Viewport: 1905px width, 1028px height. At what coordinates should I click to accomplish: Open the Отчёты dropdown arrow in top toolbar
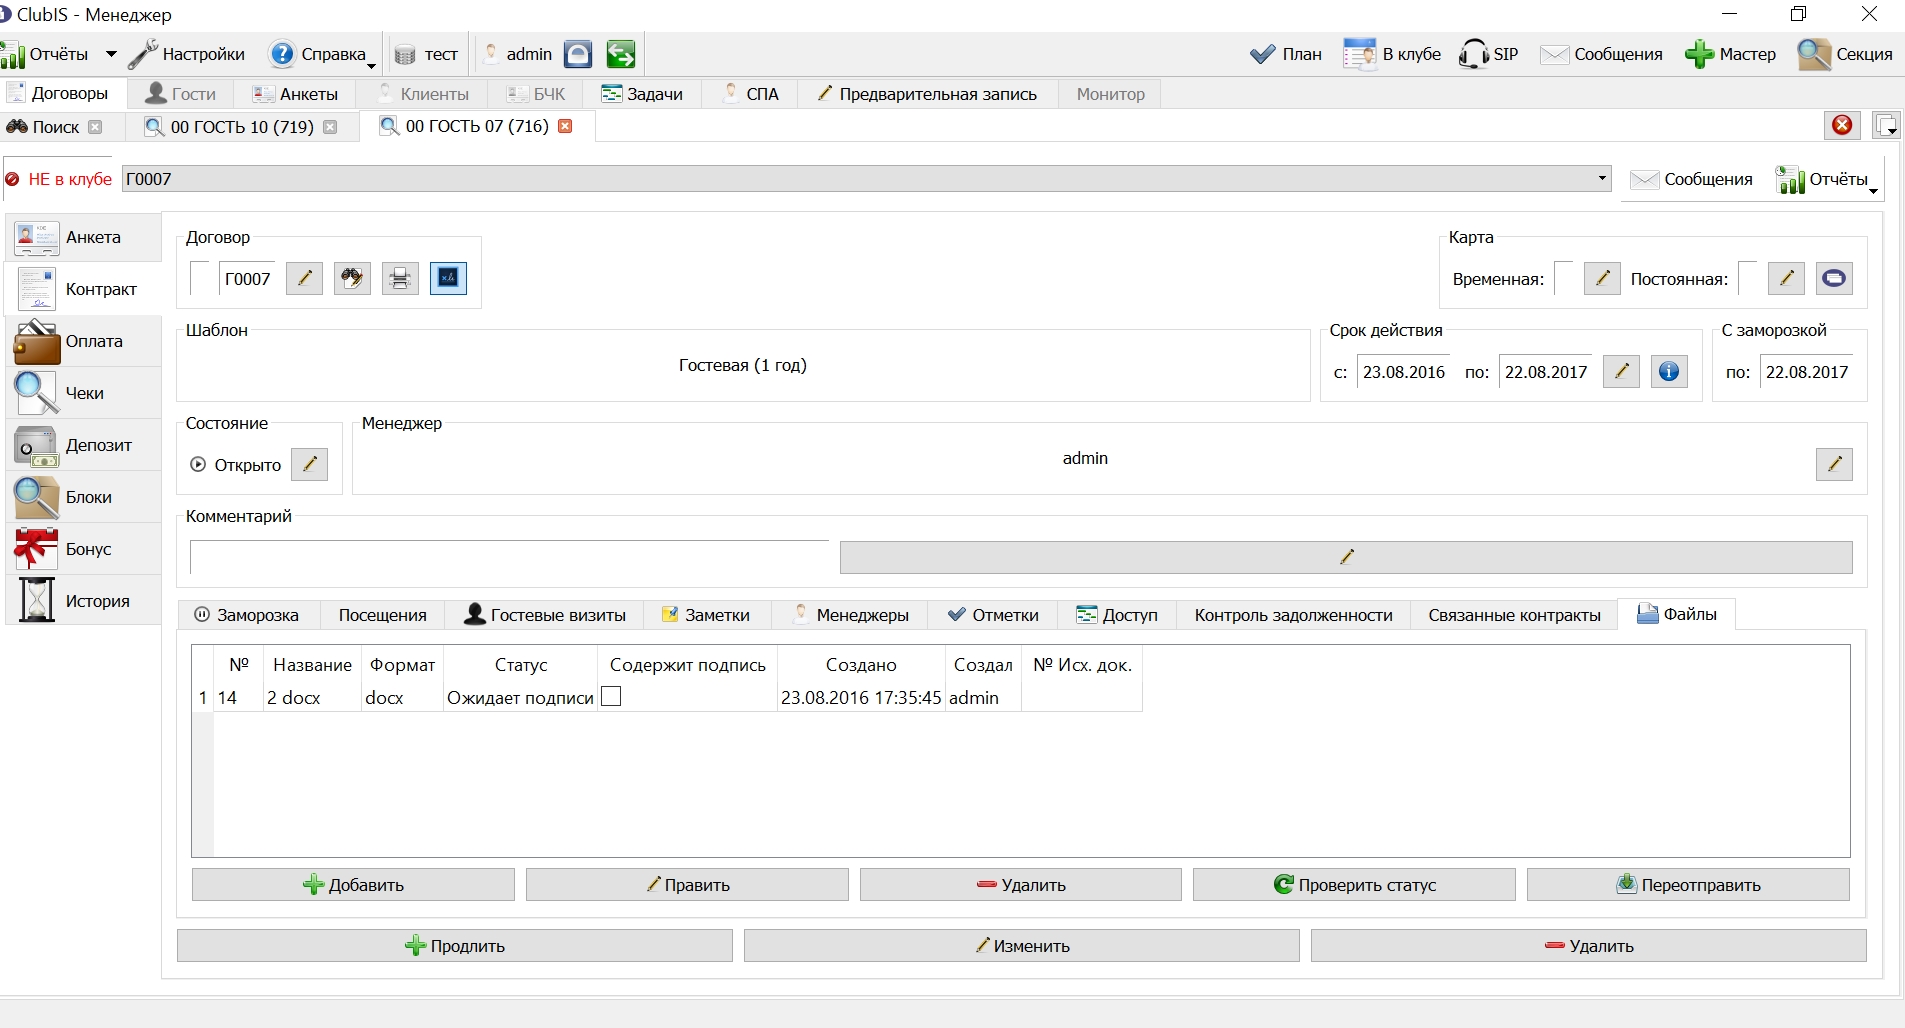coord(111,54)
